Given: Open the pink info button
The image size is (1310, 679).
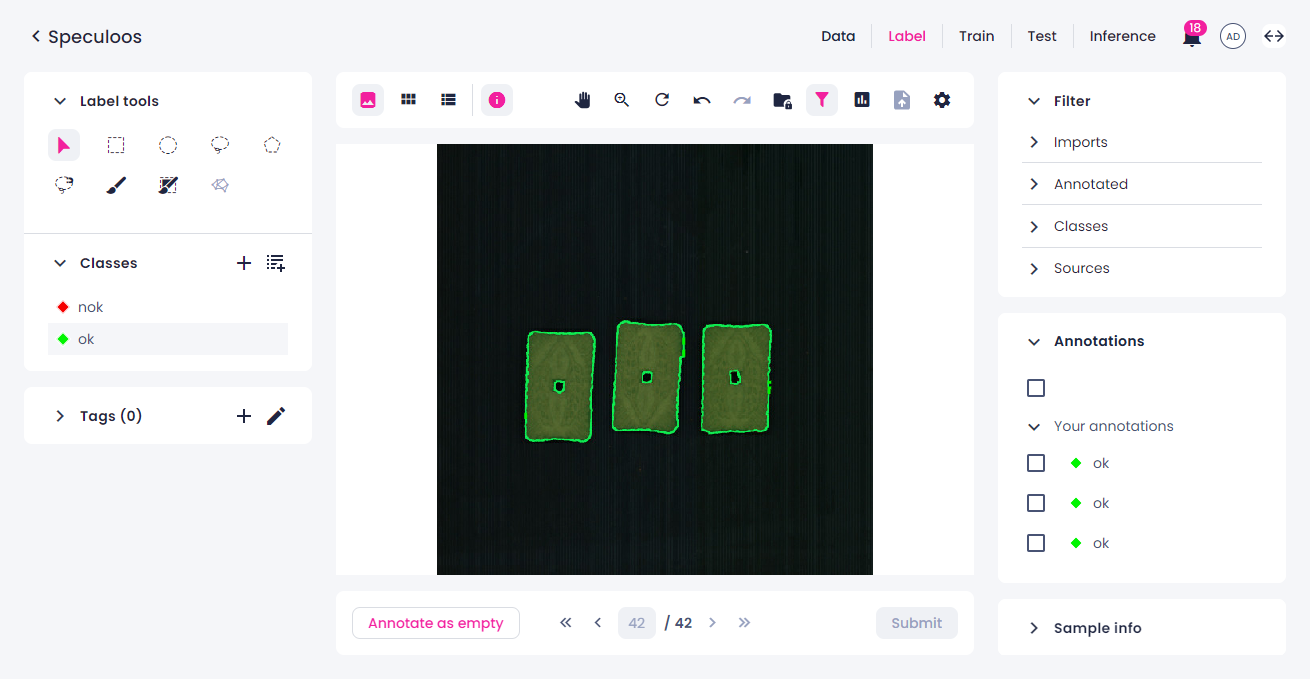Looking at the screenshot, I should [x=497, y=100].
